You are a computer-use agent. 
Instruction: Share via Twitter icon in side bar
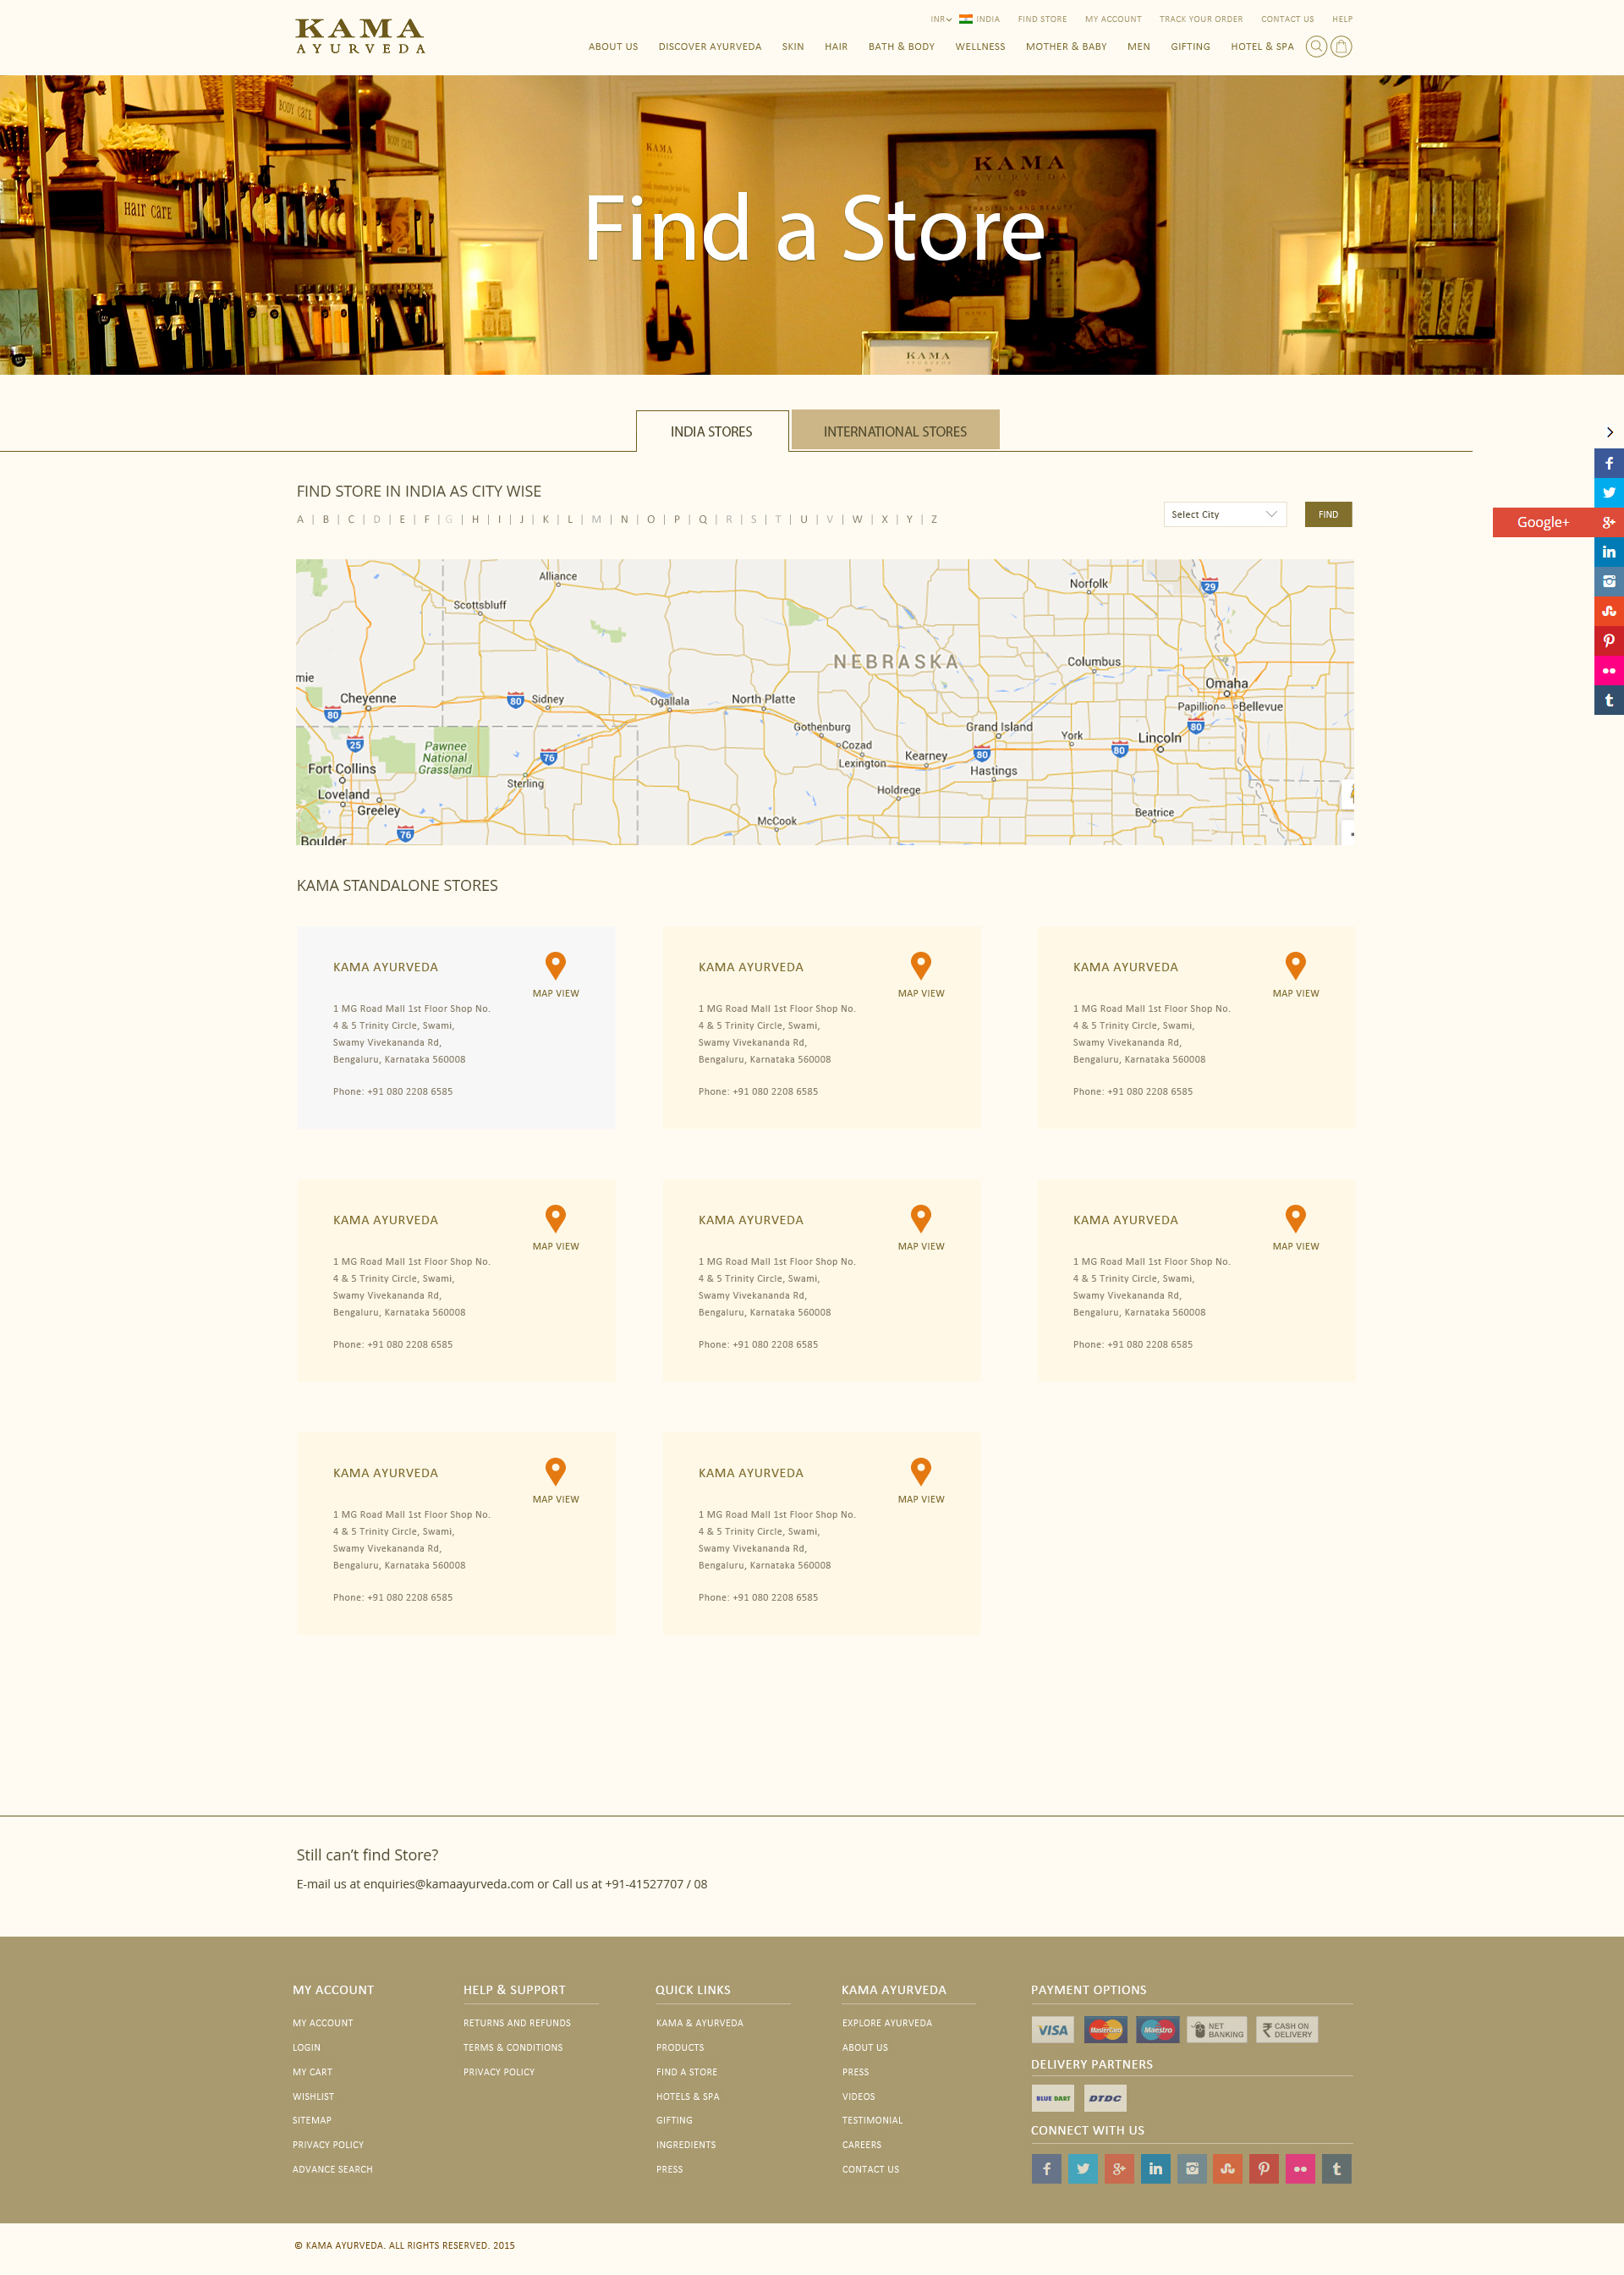pyautogui.click(x=1609, y=492)
